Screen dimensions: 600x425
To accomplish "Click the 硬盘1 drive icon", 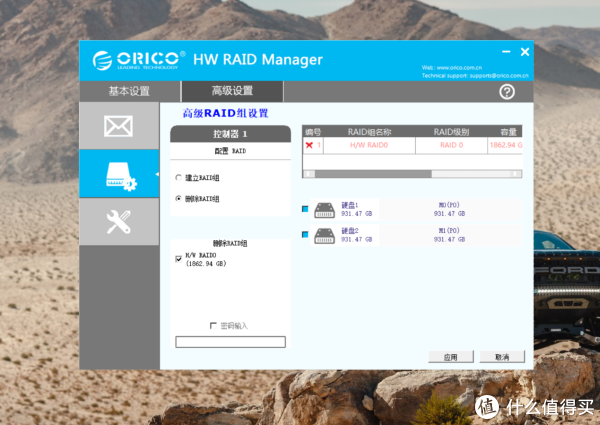I will (x=325, y=209).
